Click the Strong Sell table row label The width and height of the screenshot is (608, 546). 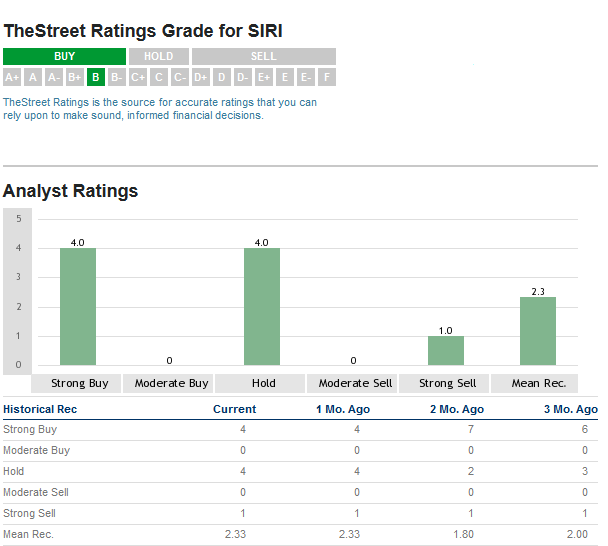click(29, 513)
